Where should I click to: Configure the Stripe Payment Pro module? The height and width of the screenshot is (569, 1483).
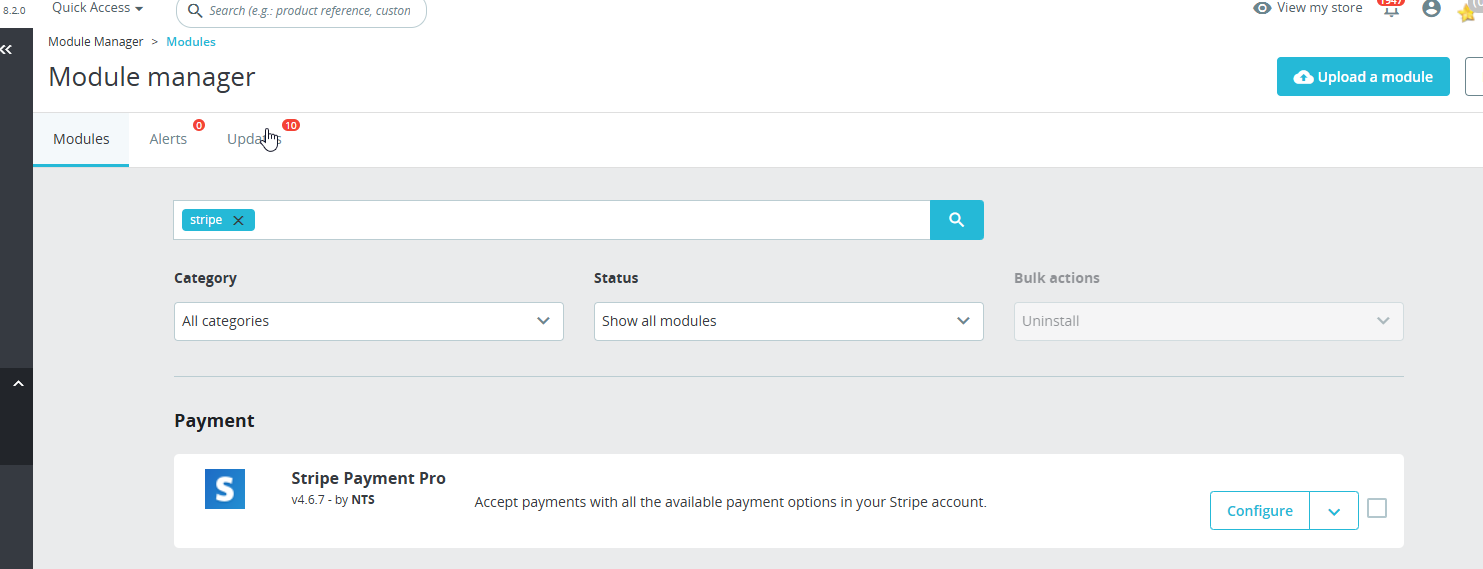pyautogui.click(x=1260, y=511)
